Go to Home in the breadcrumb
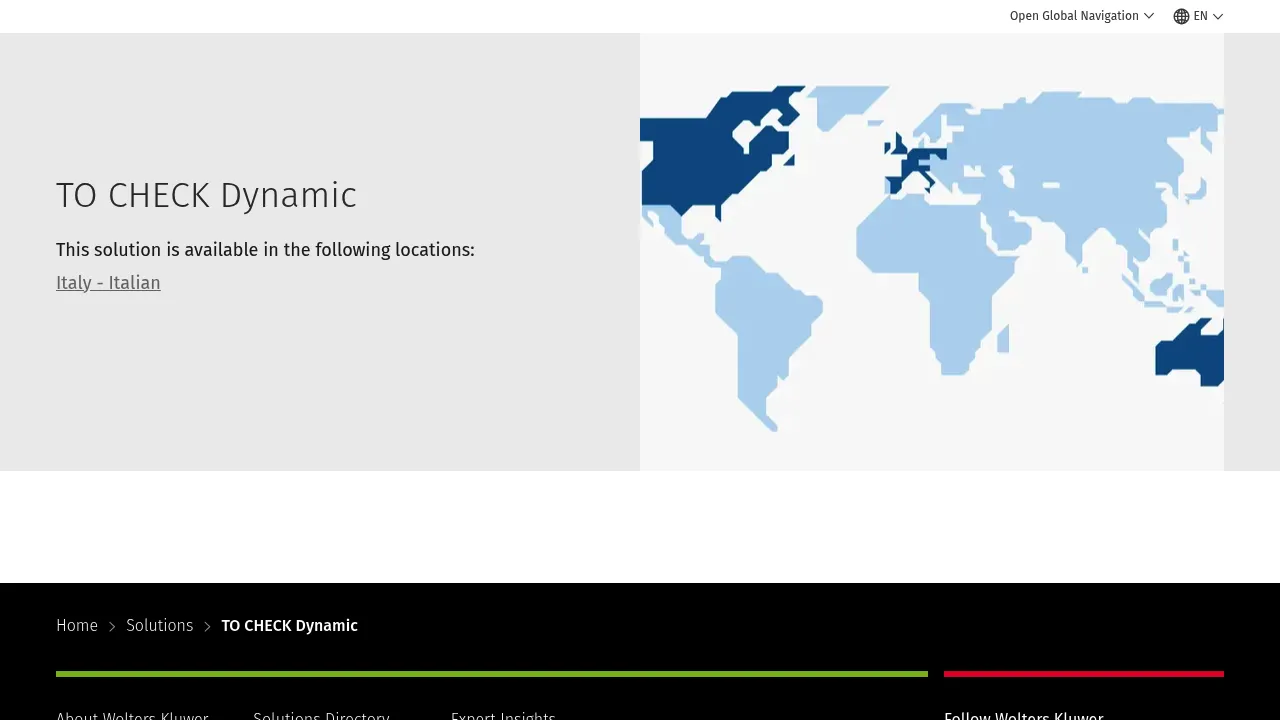Image resolution: width=1280 pixels, height=720 pixels. (77, 626)
